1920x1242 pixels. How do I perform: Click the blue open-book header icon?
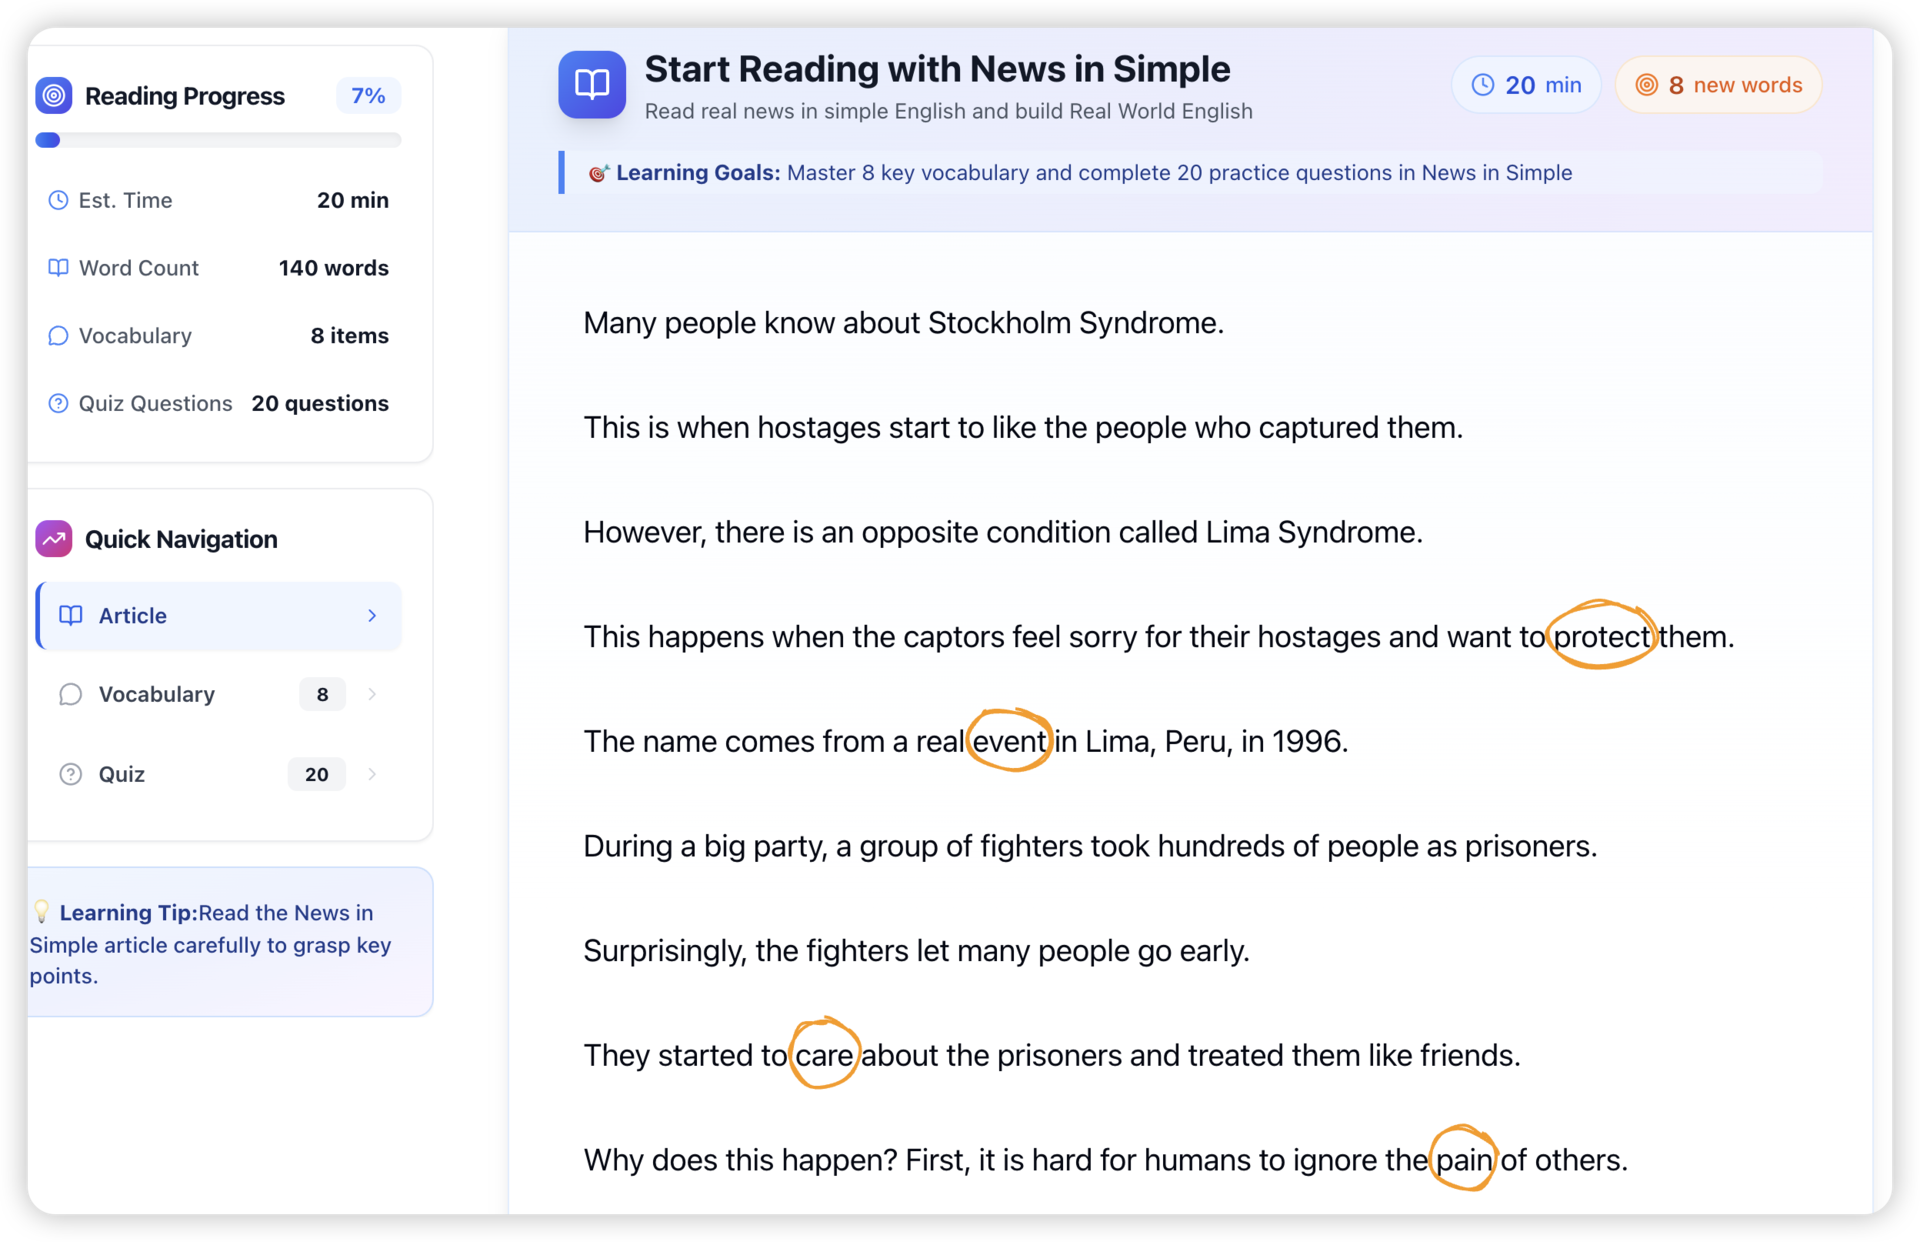pyautogui.click(x=591, y=85)
